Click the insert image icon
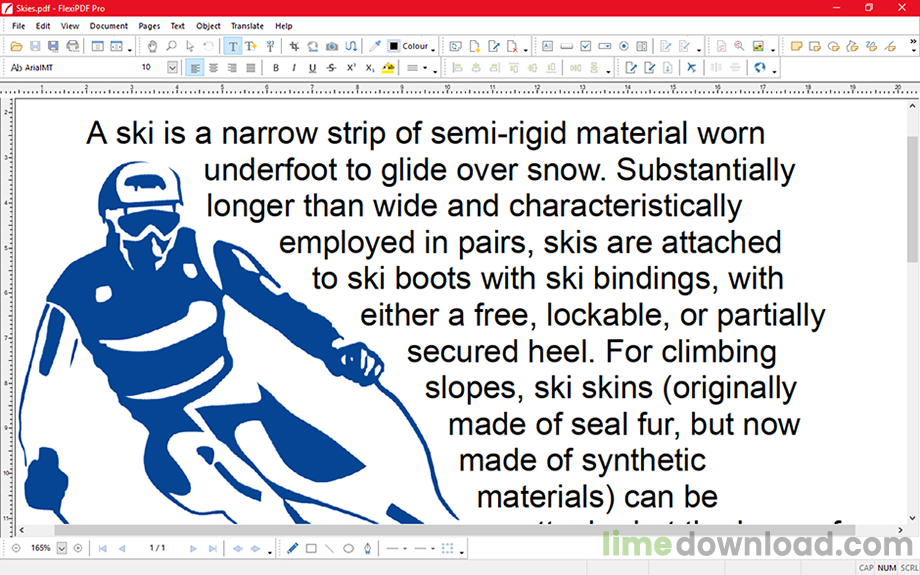Viewport: 920px width, 575px height. click(758, 46)
